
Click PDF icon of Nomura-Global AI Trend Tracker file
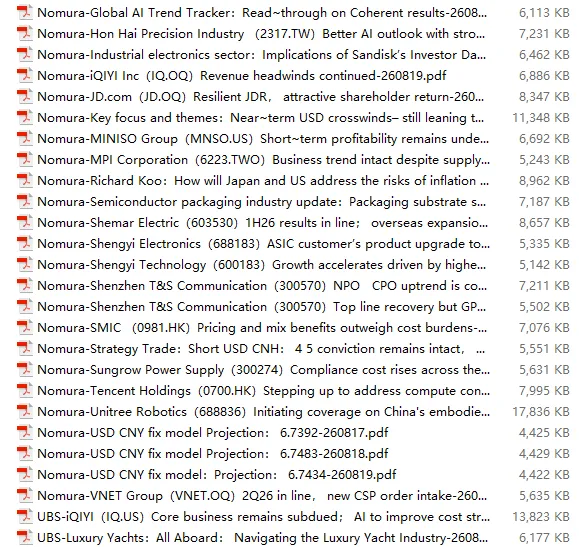(x=25, y=13)
